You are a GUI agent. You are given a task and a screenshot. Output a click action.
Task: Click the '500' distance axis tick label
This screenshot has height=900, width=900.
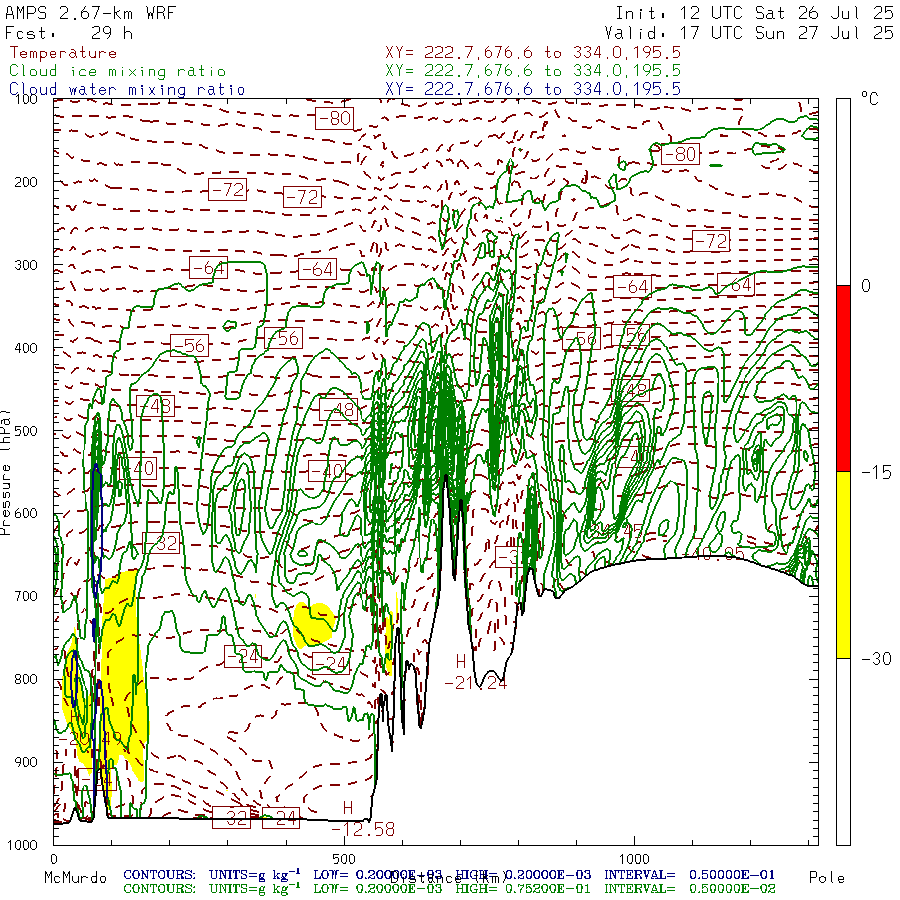[344, 859]
